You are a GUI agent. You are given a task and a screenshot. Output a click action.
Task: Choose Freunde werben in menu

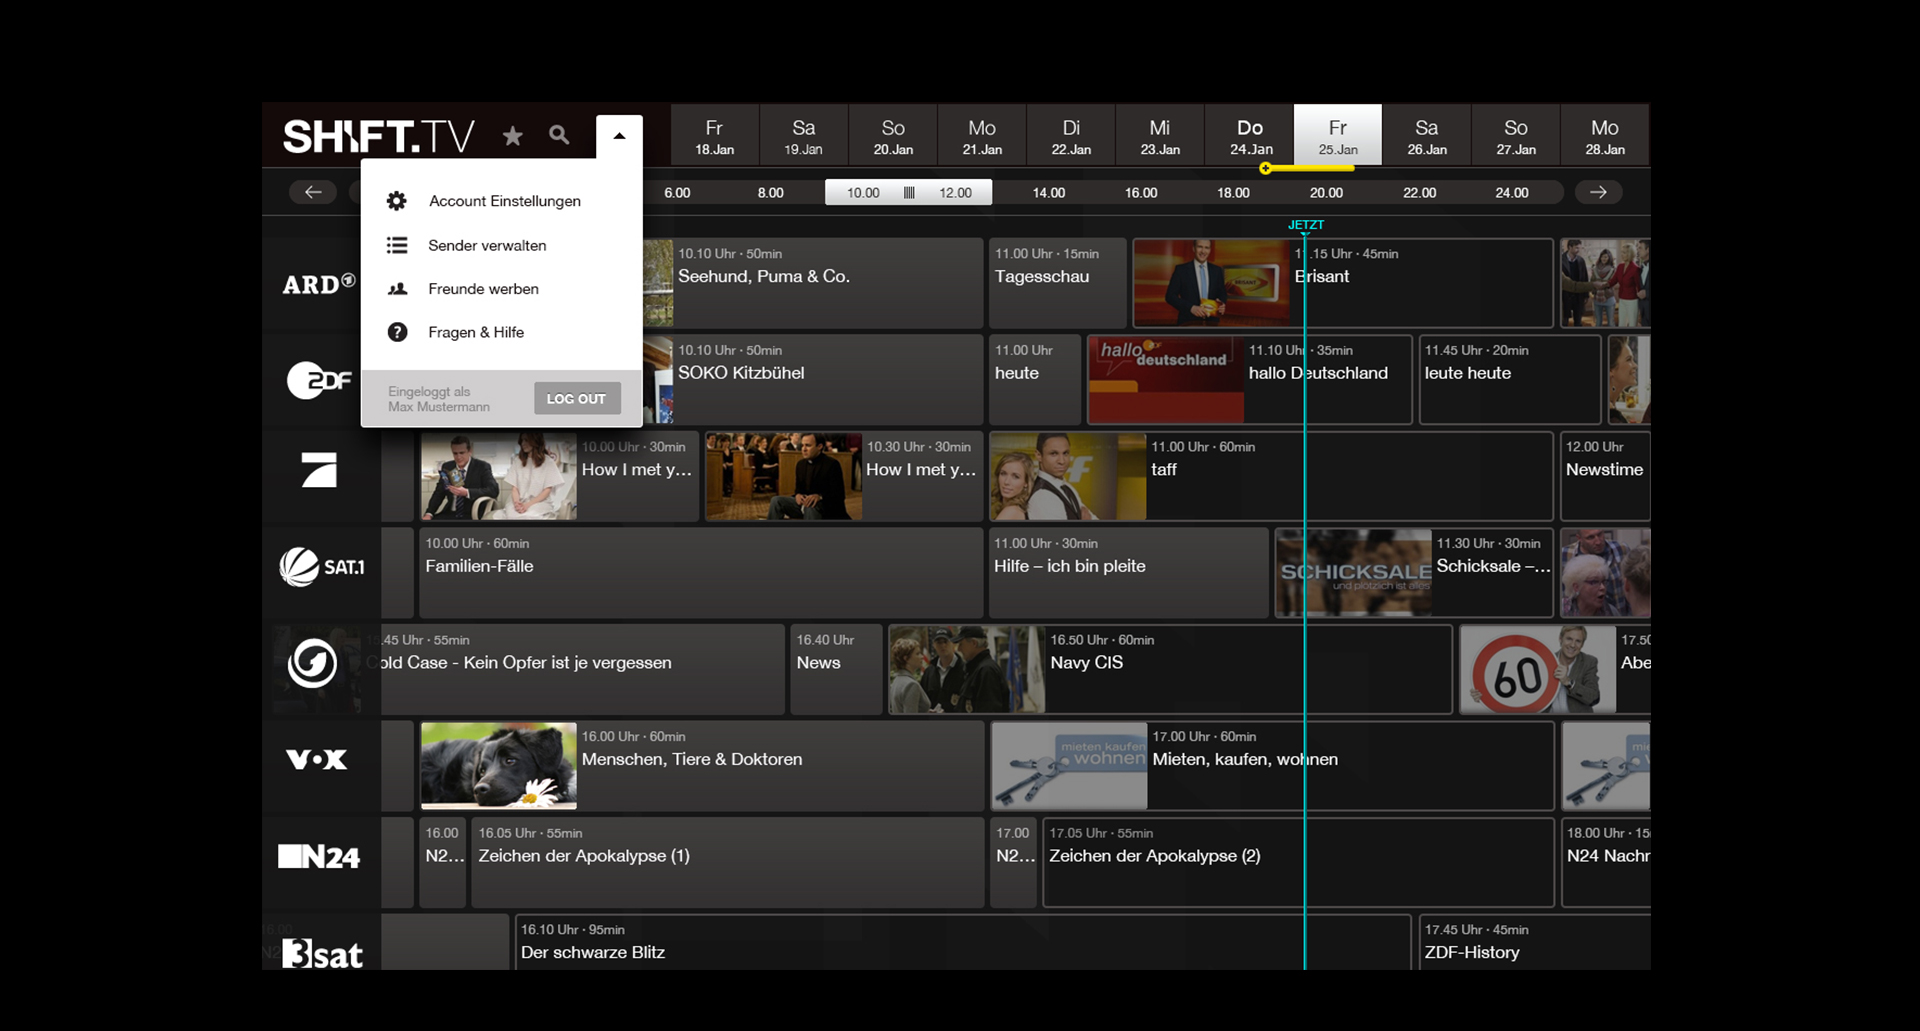click(483, 289)
